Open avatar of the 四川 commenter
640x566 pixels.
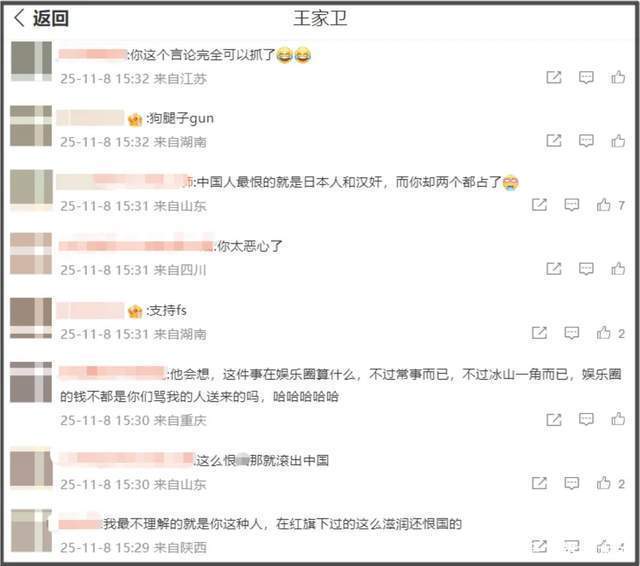tap(31, 253)
